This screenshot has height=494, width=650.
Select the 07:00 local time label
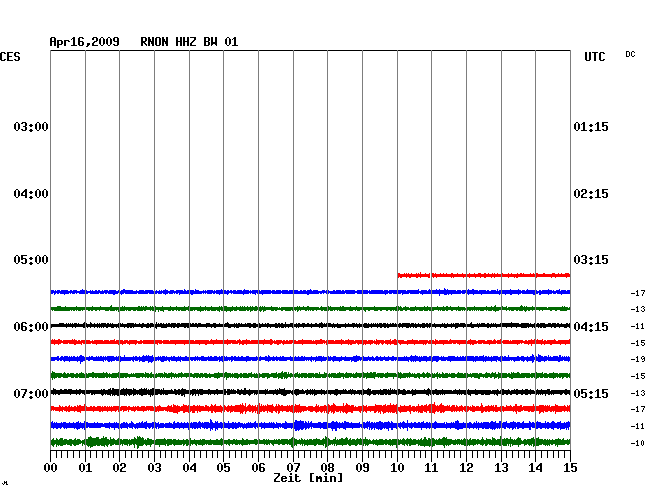coord(31,394)
